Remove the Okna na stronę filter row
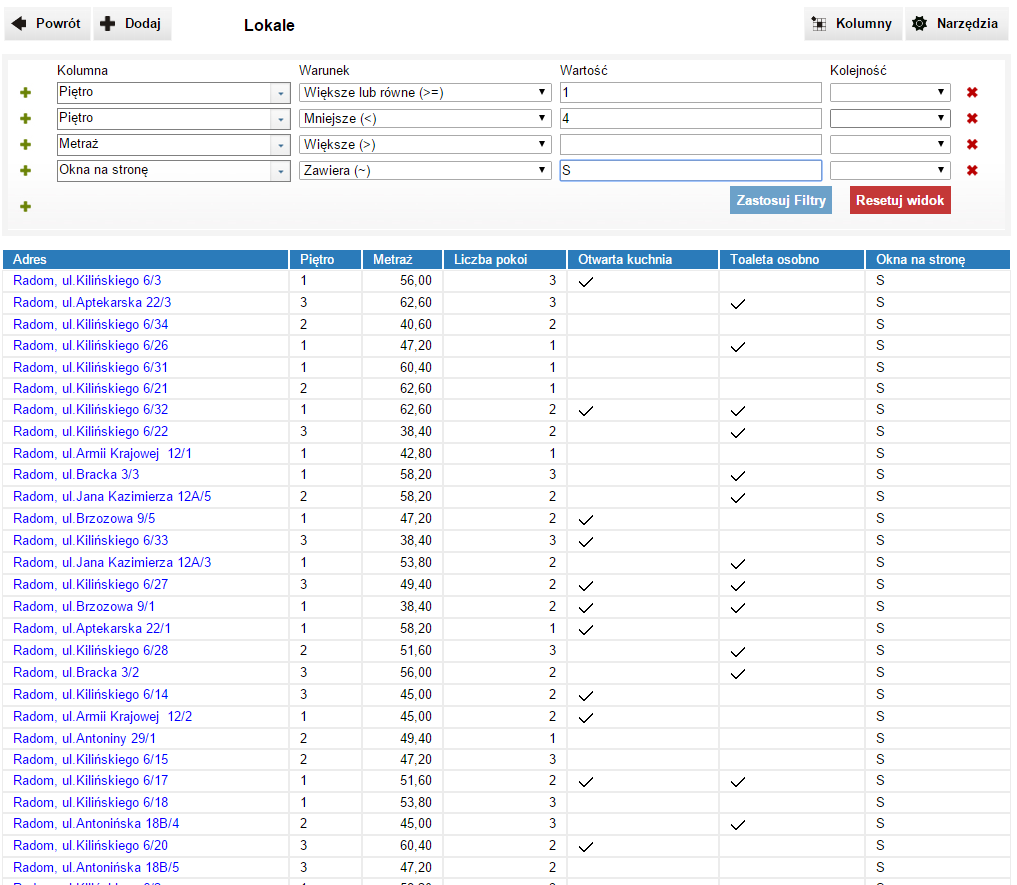Screen dimensions: 1017x885 click(971, 171)
